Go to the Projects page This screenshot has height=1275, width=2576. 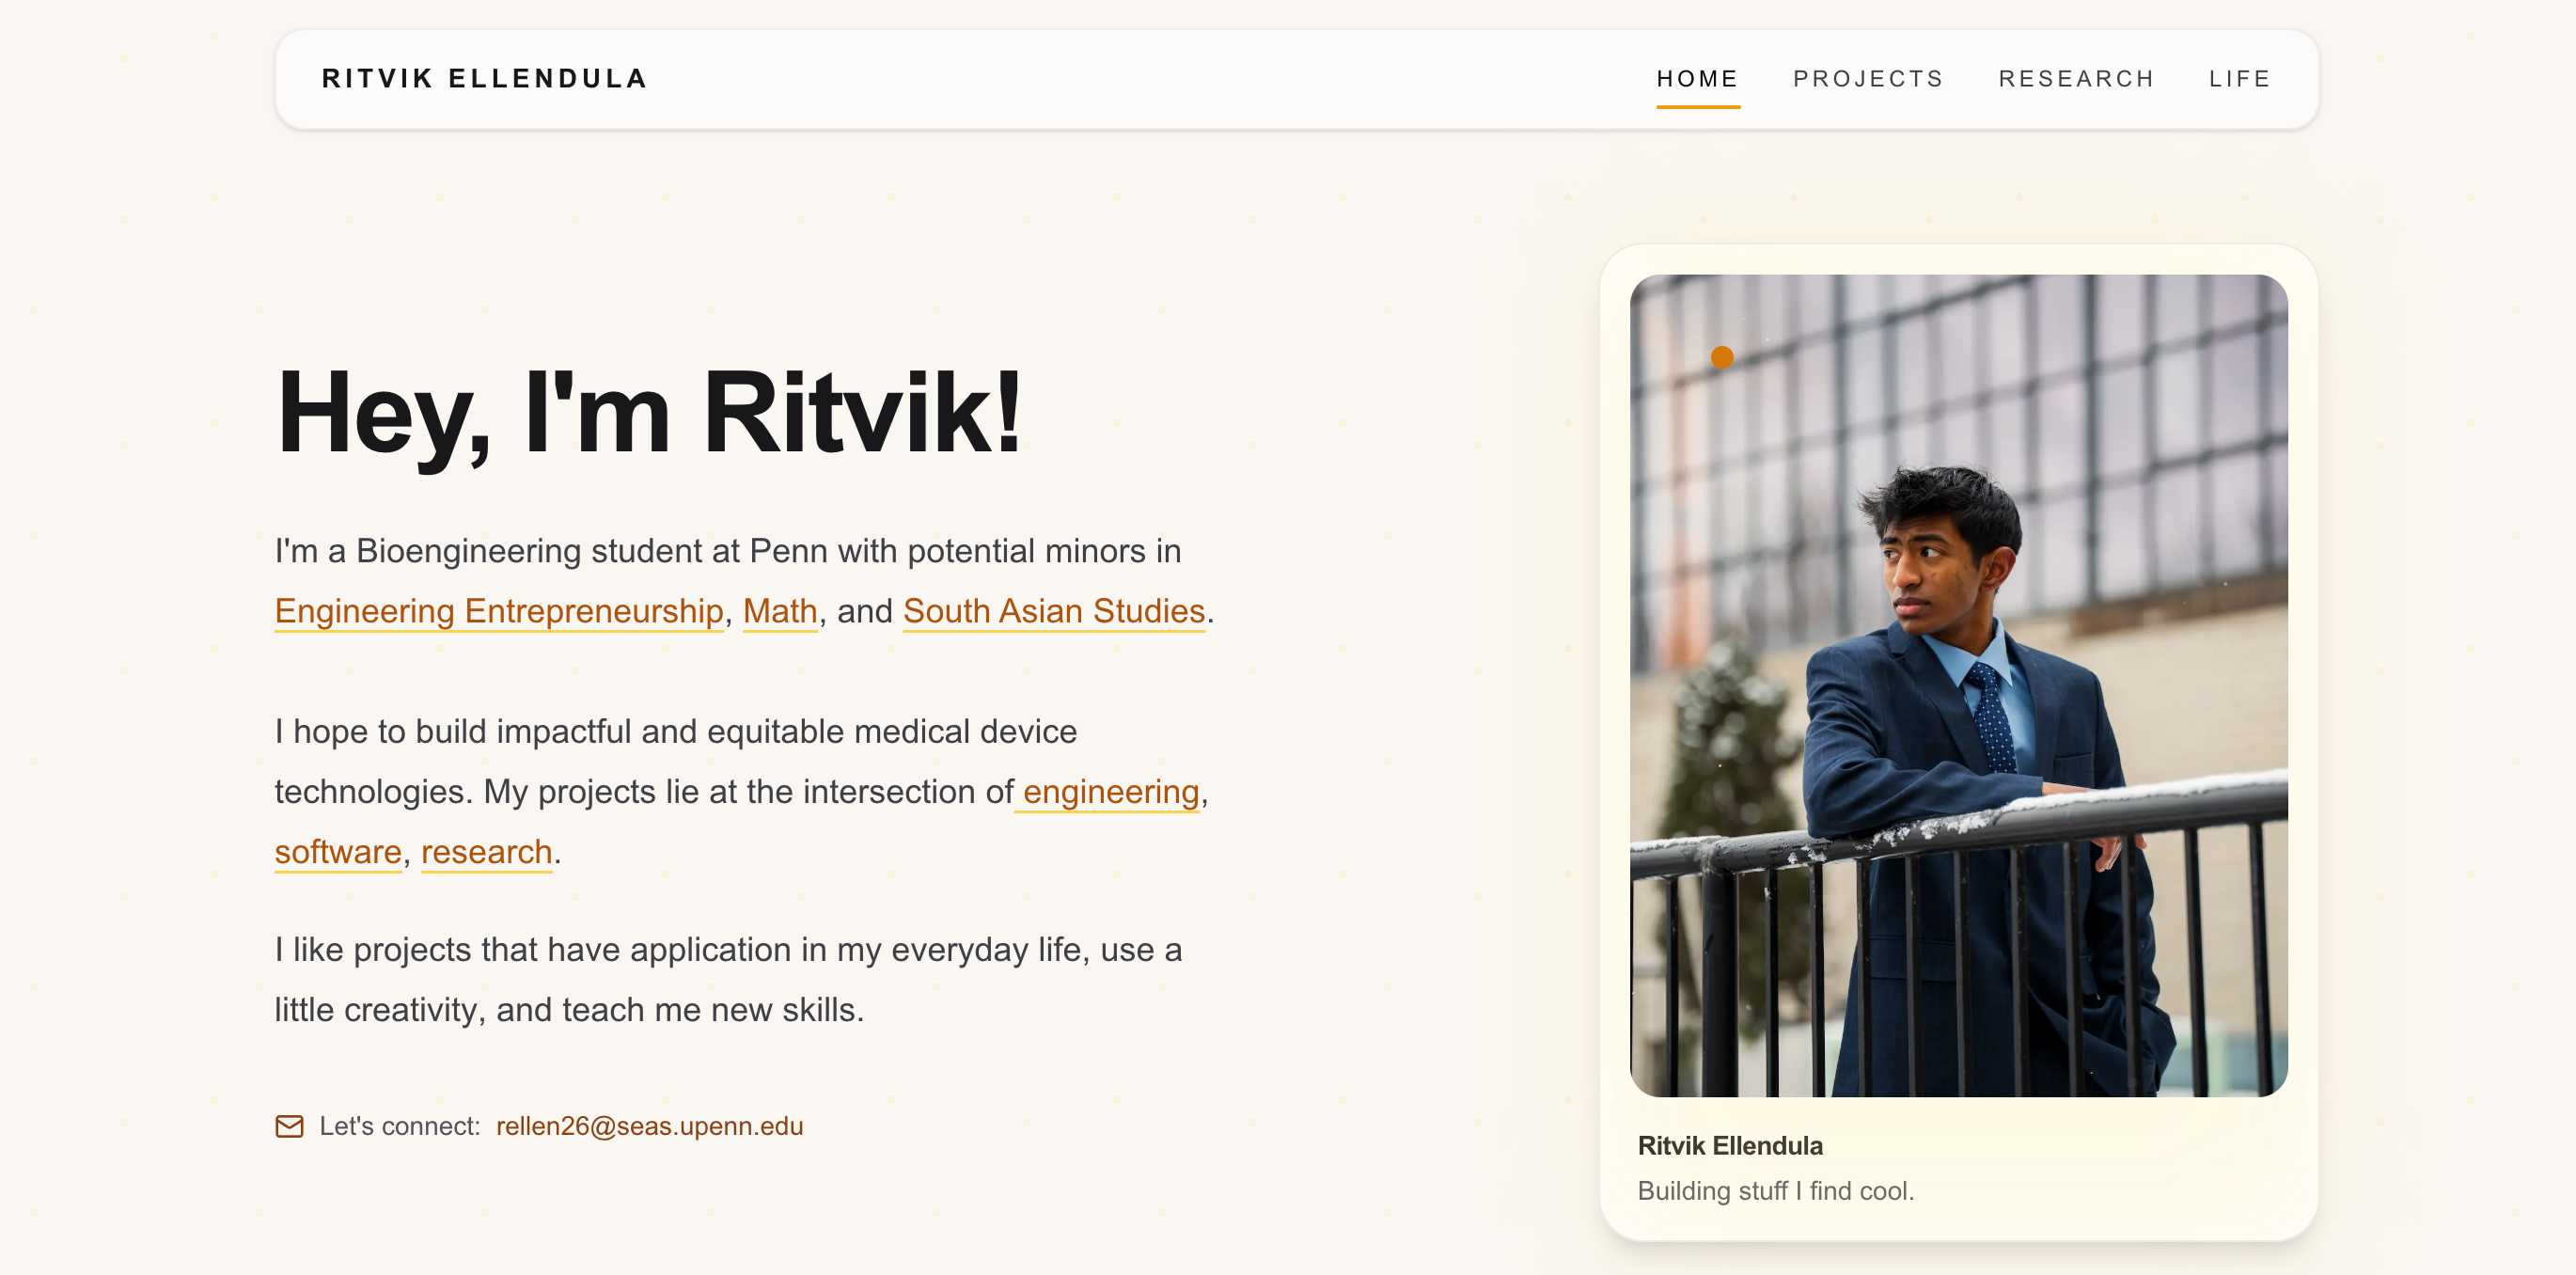point(1868,79)
